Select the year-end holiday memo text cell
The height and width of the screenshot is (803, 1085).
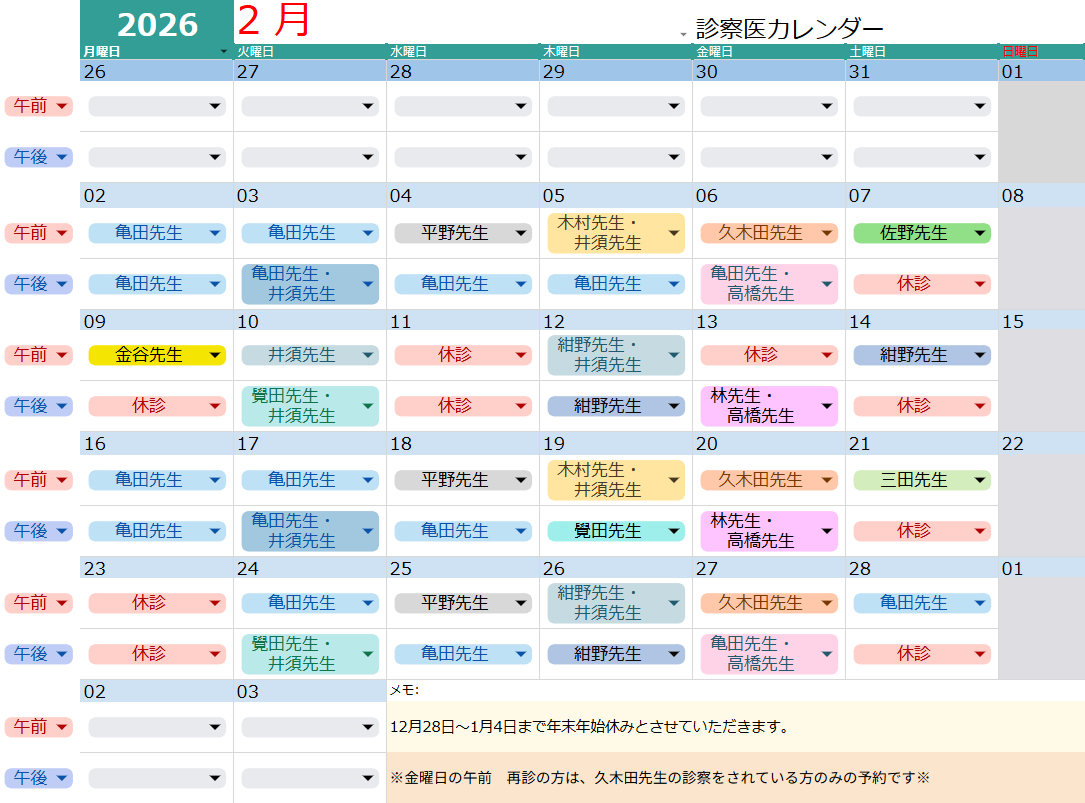point(735,727)
